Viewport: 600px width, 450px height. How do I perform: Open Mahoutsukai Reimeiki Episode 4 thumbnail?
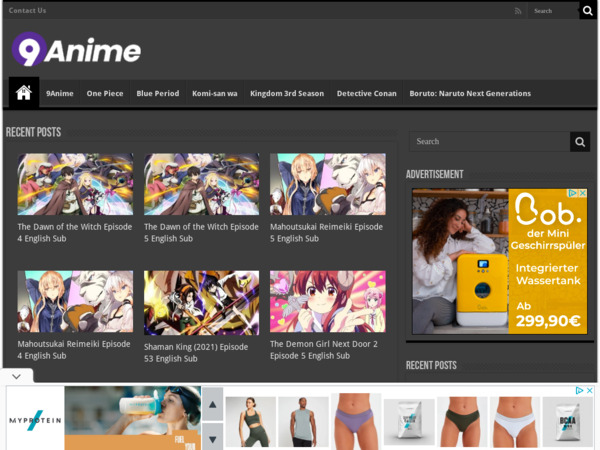coord(75,302)
